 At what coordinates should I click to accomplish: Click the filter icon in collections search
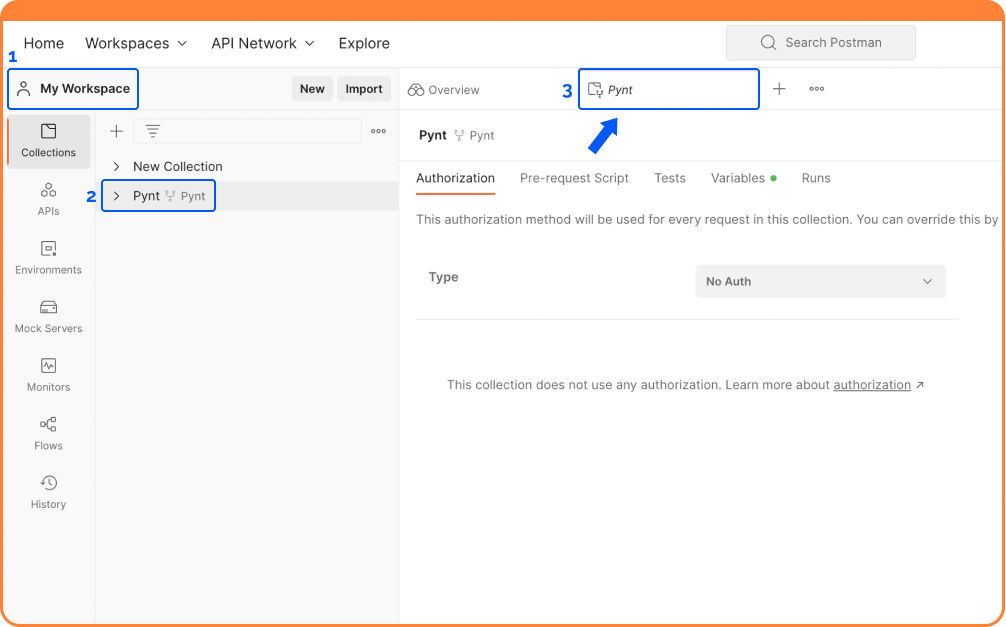tap(153, 132)
